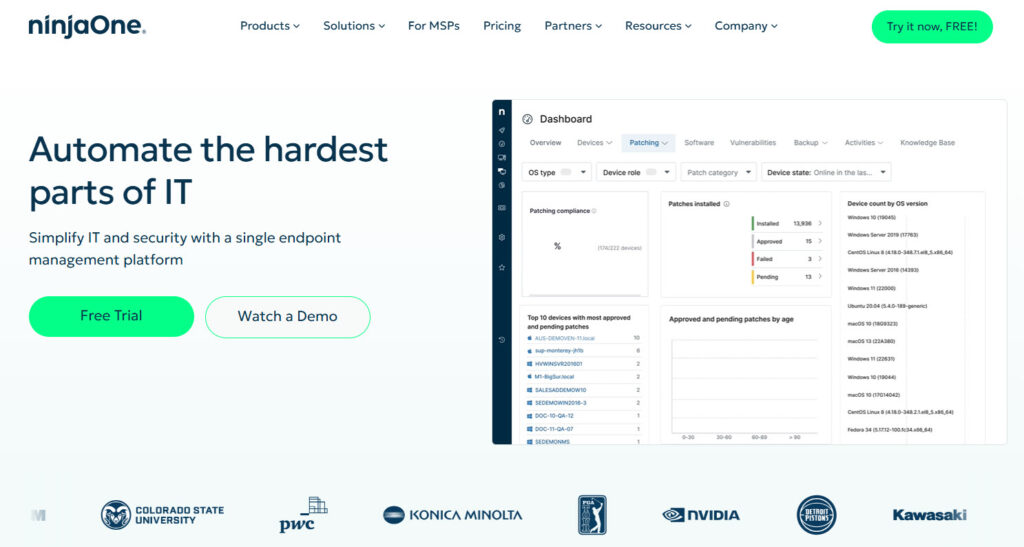Click the 'n' logo atop the dashboard sidebar
Viewport: 1024px width, 547px height.
coord(502,112)
